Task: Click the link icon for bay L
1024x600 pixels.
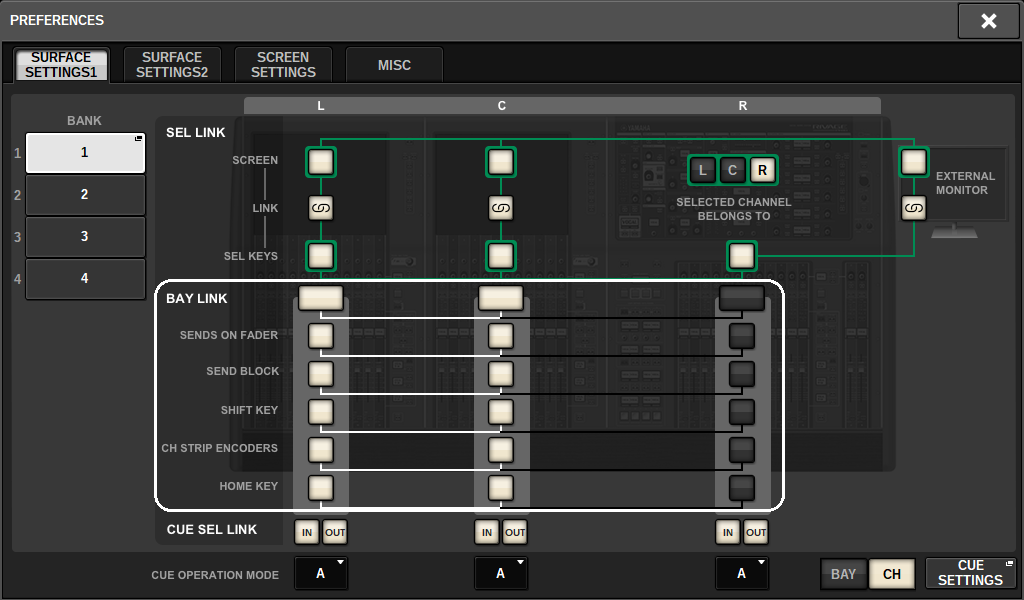Action: click(321, 208)
